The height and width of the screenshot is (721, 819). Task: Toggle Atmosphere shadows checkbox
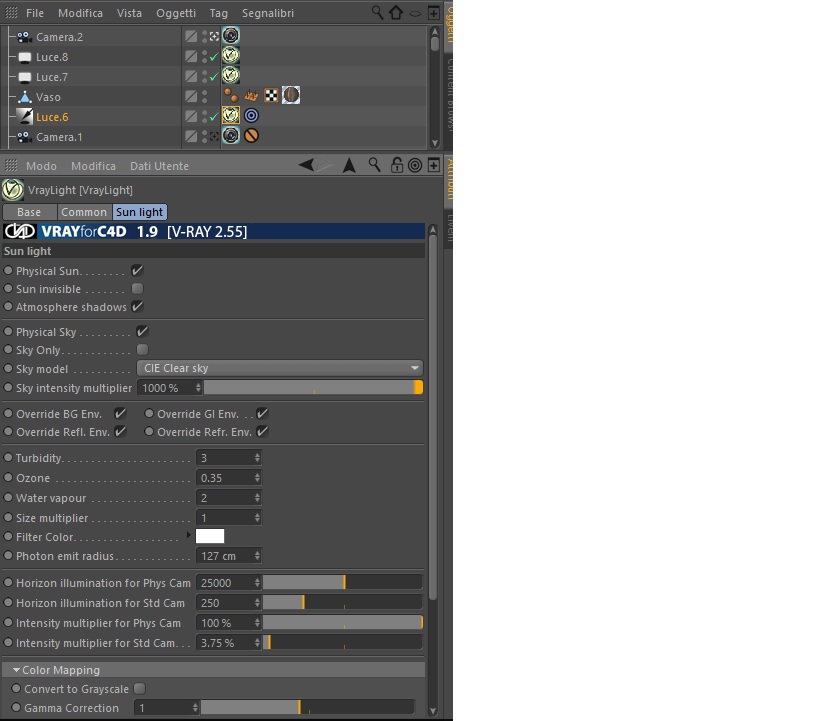pos(137,307)
